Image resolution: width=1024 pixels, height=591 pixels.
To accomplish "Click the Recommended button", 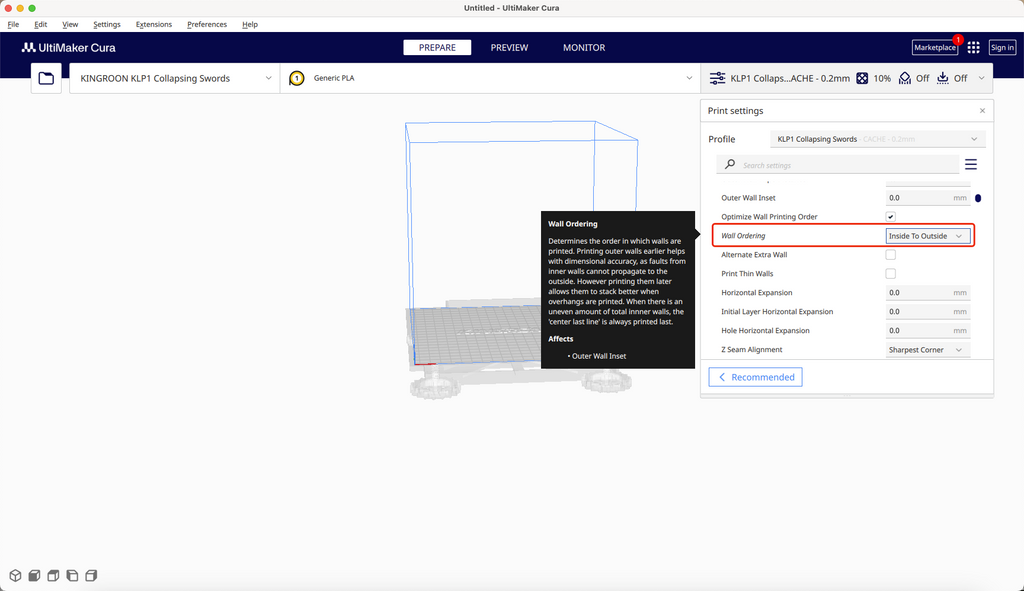I will coord(755,377).
